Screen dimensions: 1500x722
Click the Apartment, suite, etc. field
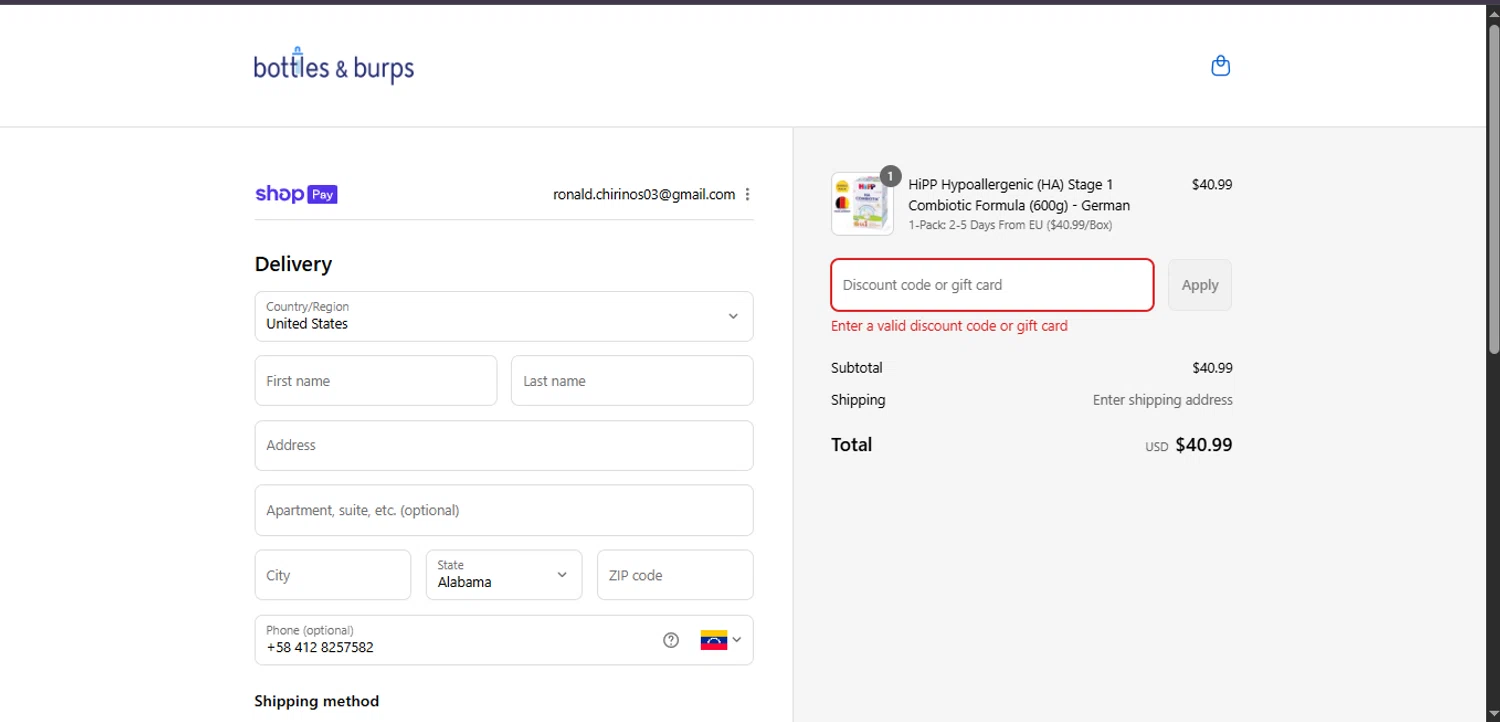[x=504, y=510]
